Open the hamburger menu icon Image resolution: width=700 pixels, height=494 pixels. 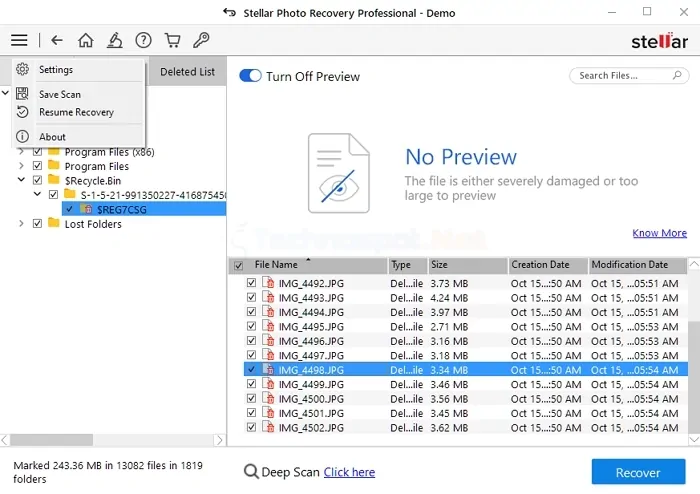[19, 41]
